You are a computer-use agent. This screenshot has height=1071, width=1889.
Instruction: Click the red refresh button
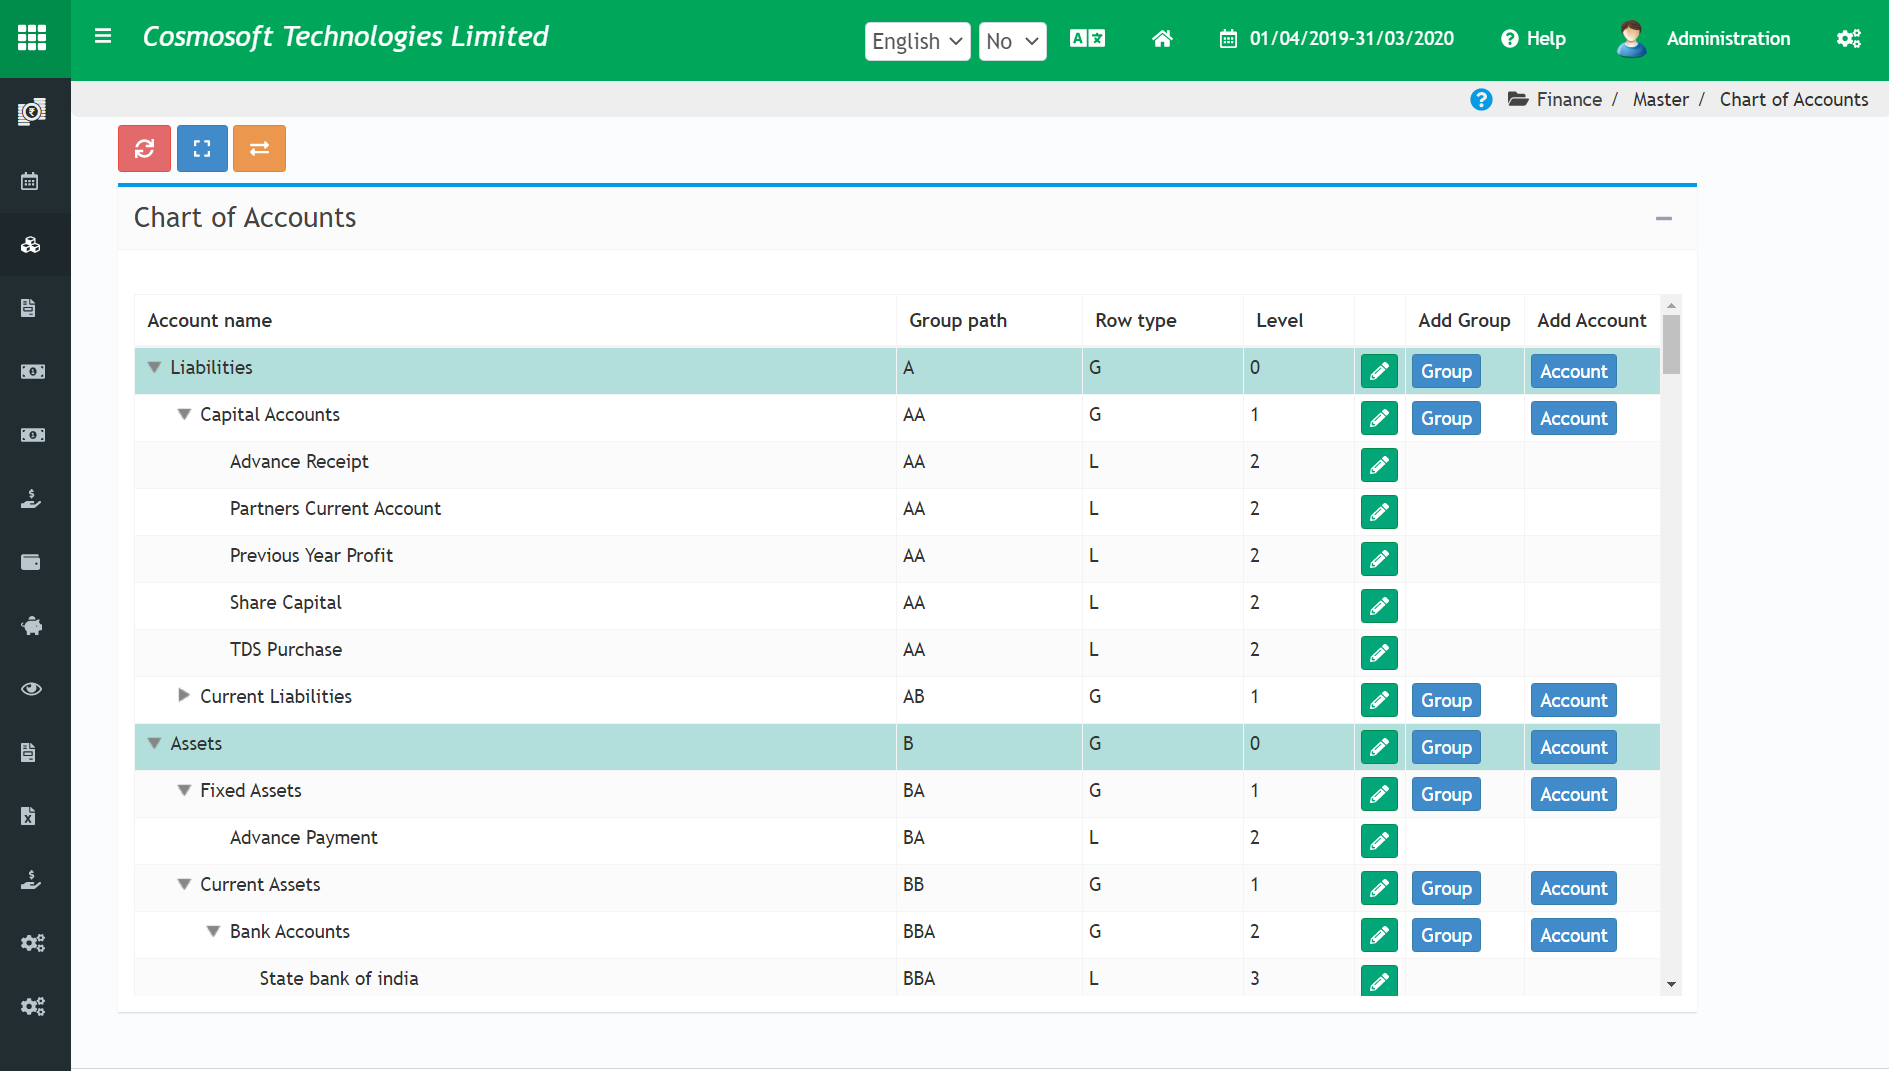(x=144, y=148)
